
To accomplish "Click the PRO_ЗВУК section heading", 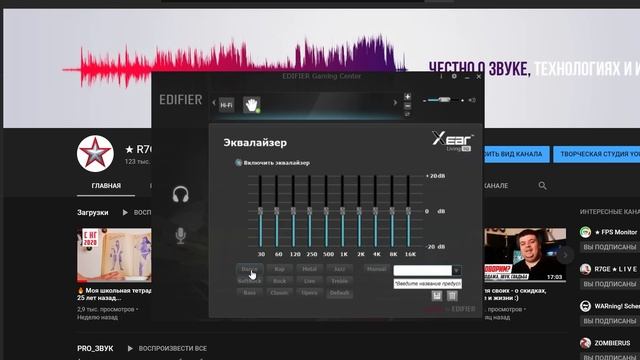I will (x=95, y=349).
